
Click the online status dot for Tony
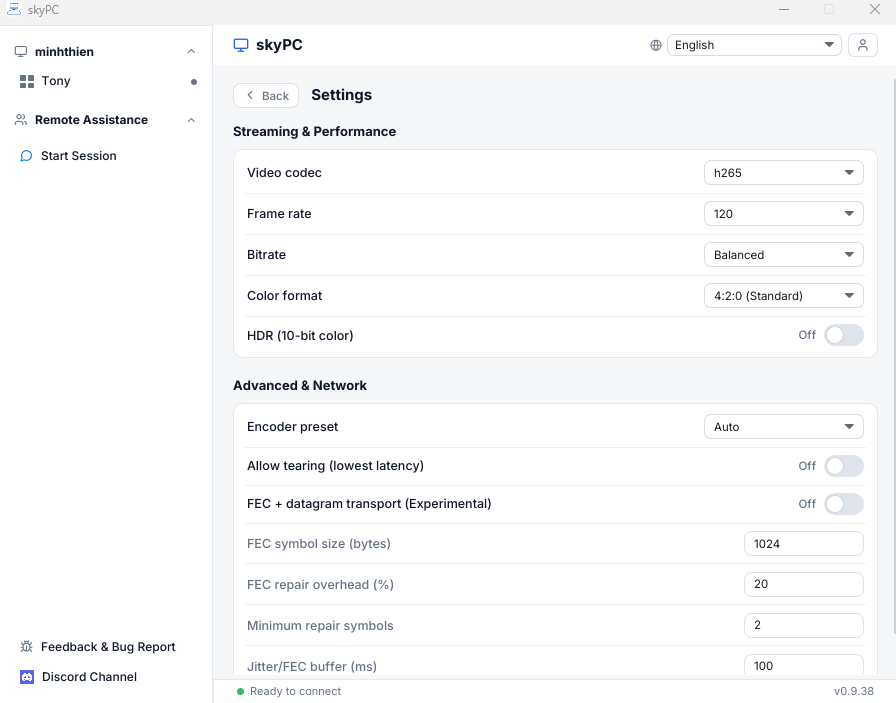(194, 82)
